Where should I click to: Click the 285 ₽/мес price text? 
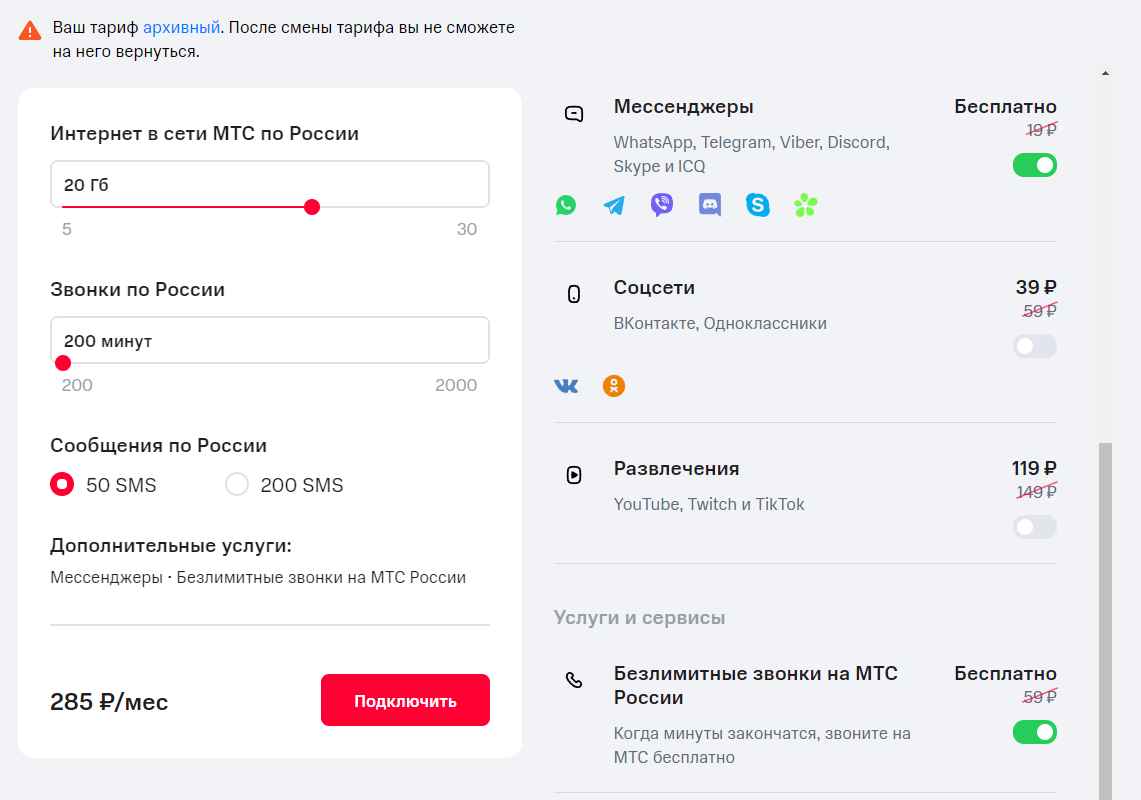[109, 702]
